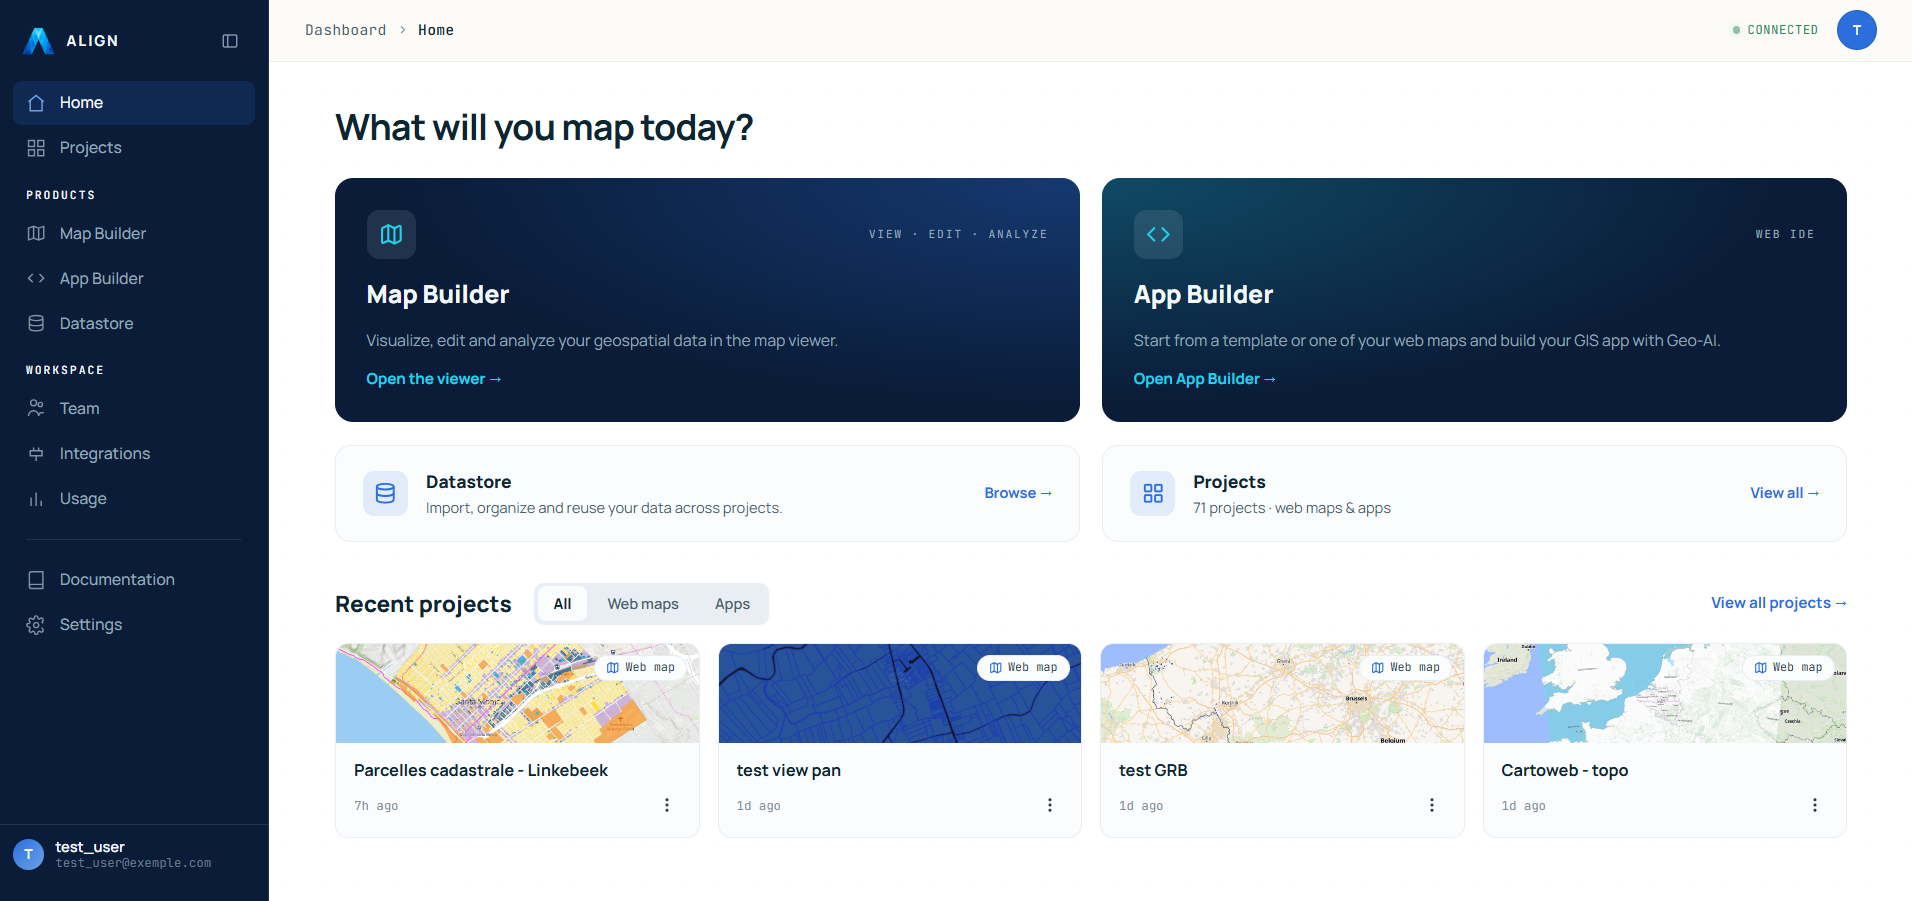Click the Integrations plug icon in sidebar

point(36,453)
